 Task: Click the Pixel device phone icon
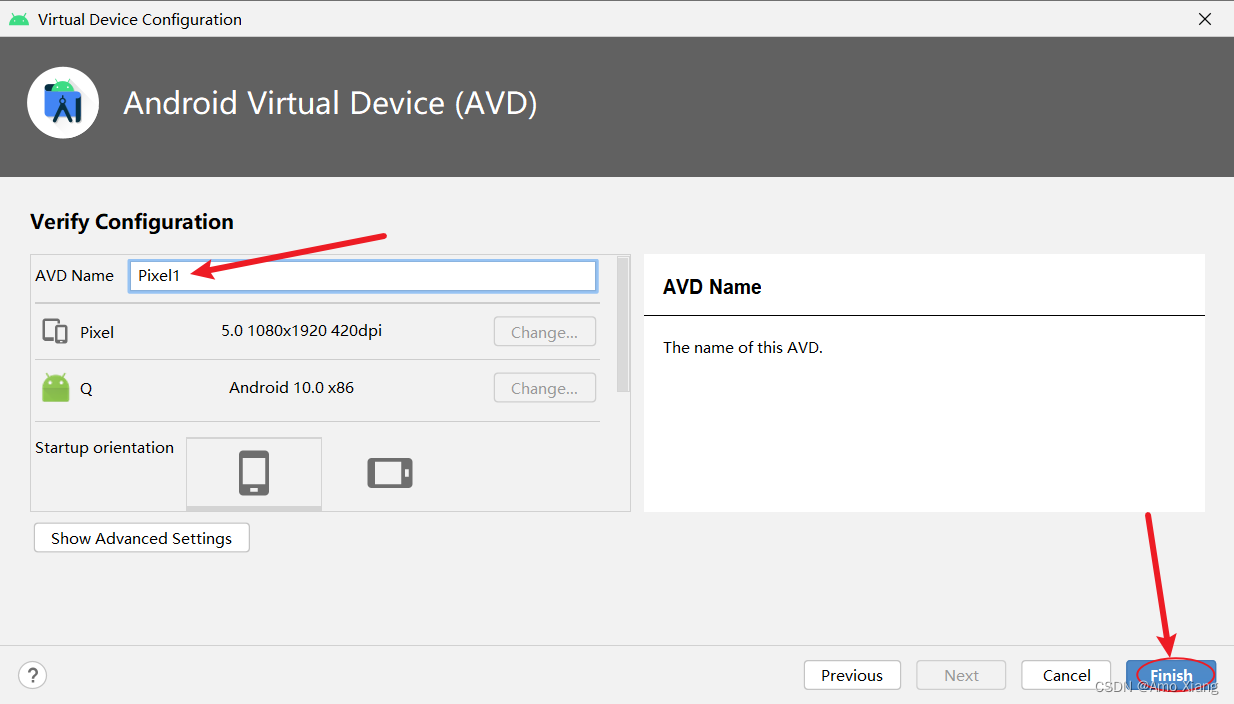pos(55,332)
